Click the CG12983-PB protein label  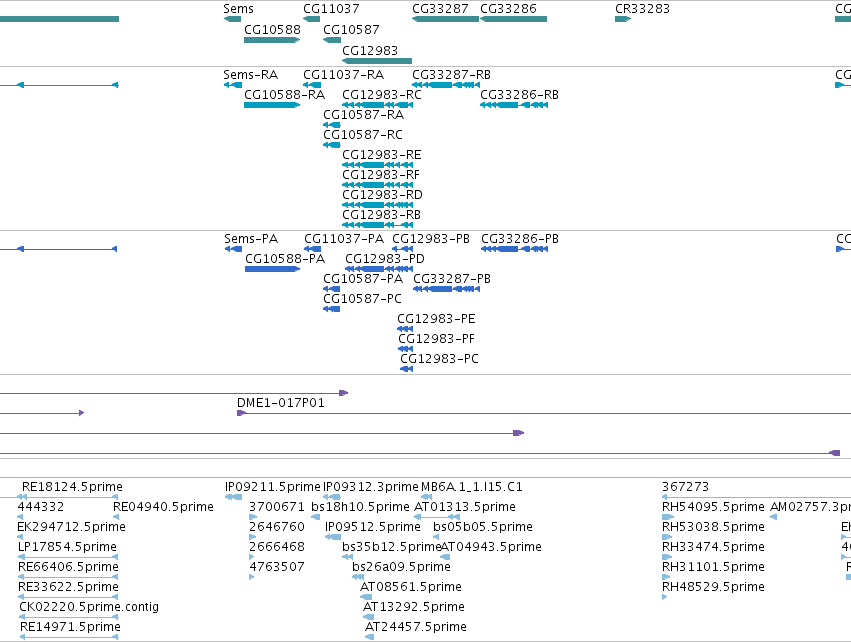click(x=431, y=239)
